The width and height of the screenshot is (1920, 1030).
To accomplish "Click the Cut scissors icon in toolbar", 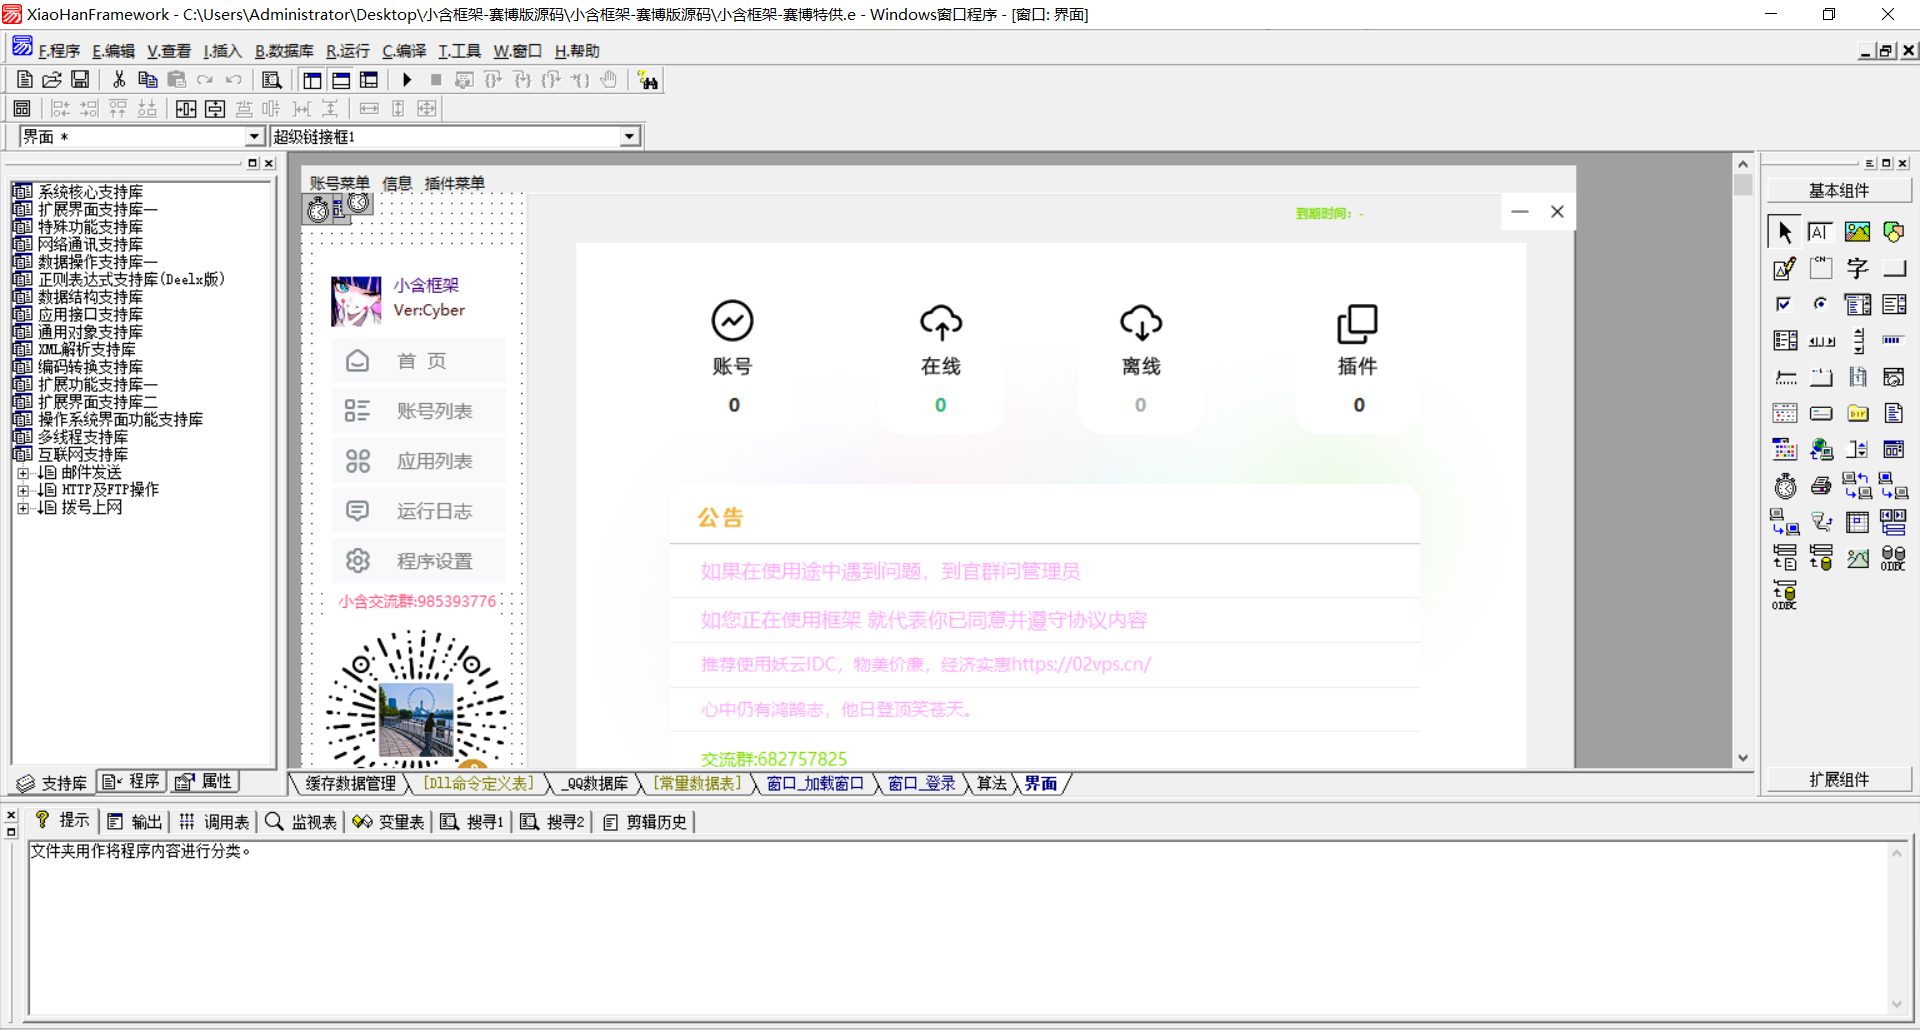I will [119, 80].
